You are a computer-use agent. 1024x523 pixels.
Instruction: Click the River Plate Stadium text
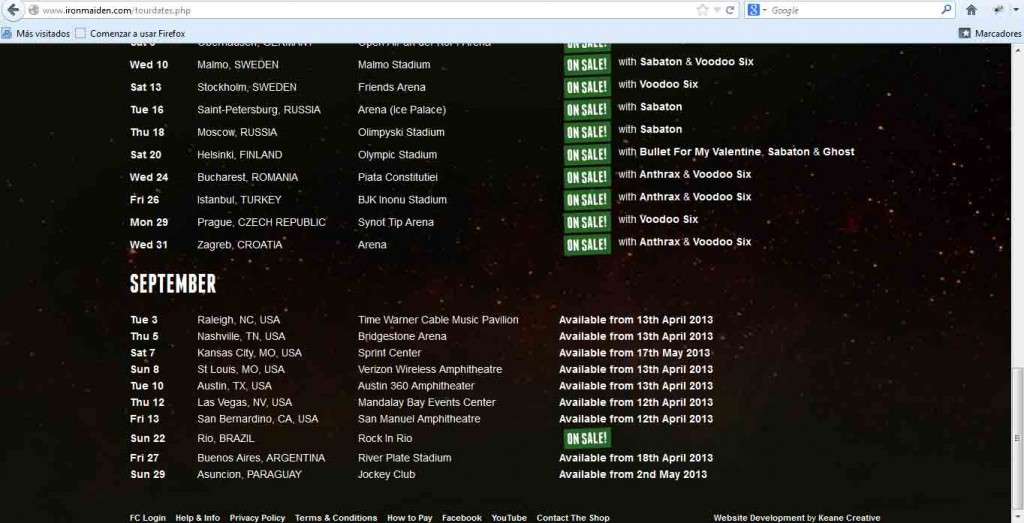point(404,458)
